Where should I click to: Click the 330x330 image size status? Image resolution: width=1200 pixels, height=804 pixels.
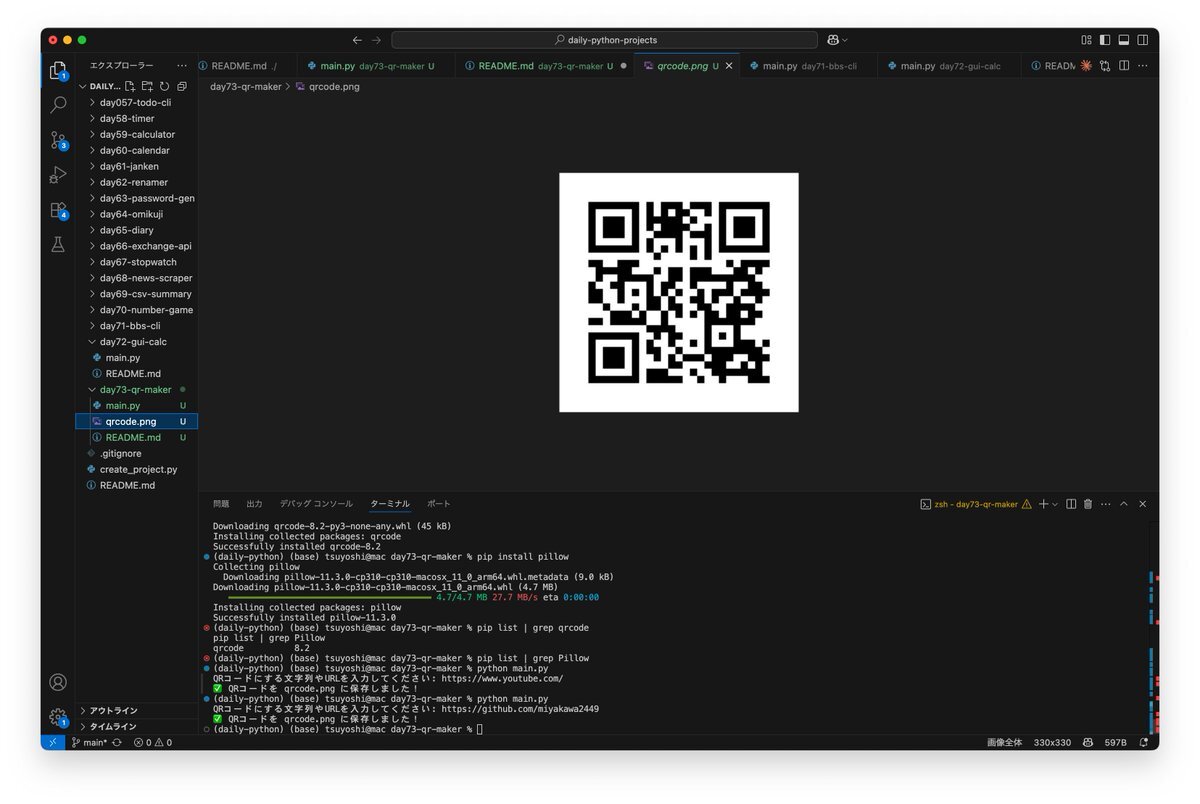(x=1052, y=742)
